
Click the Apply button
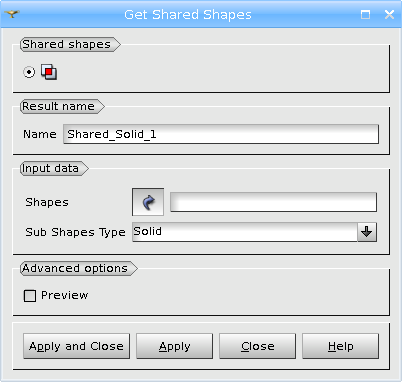(174, 346)
